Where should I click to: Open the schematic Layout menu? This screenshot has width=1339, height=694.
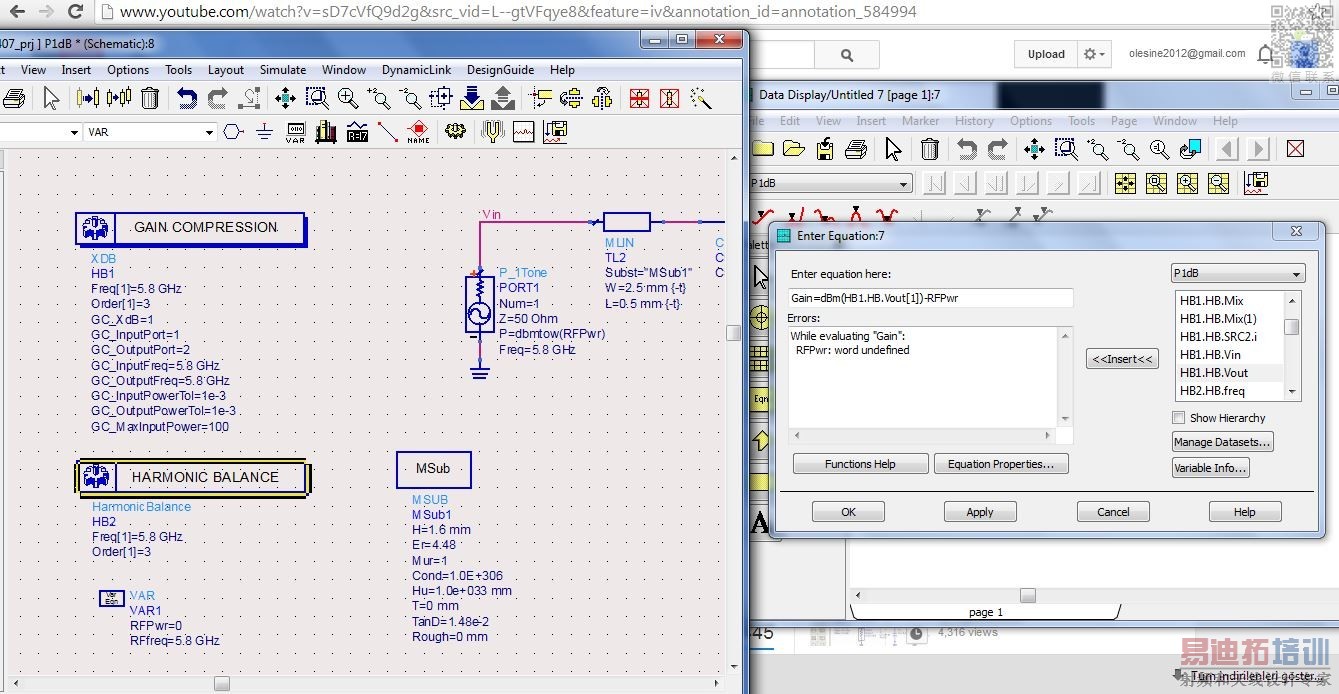tap(226, 70)
